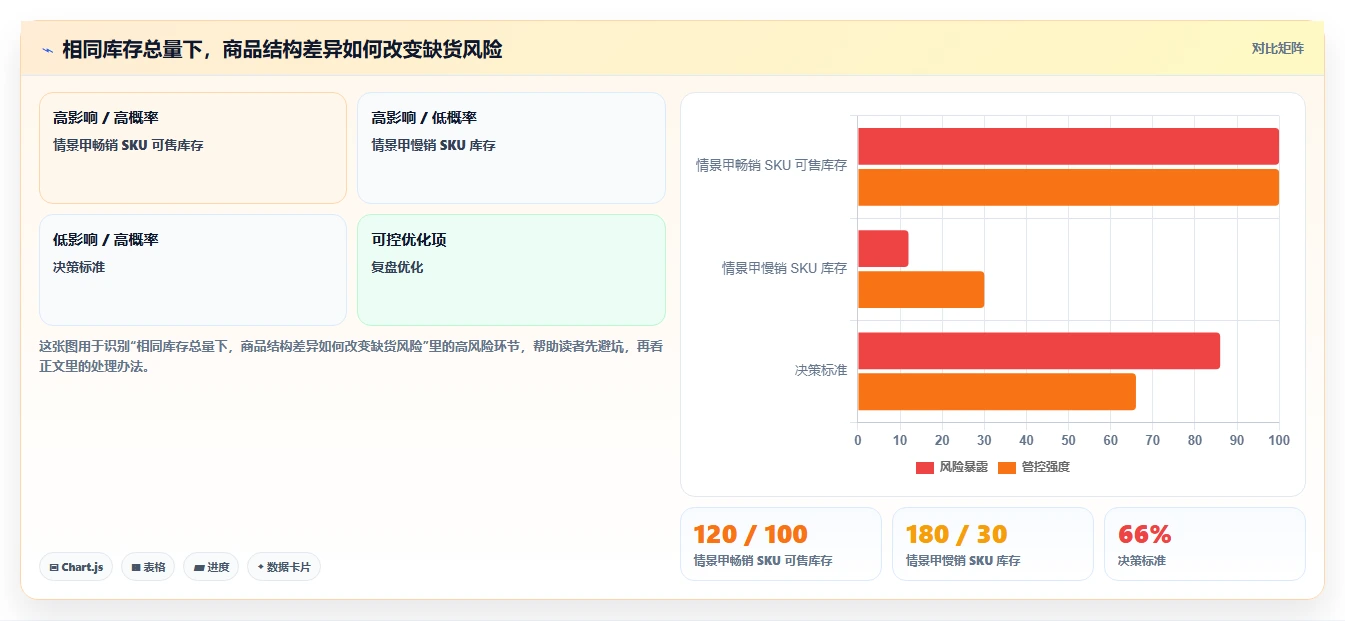
Task: Select the 高影响 / 高概率 card
Action: [193, 148]
